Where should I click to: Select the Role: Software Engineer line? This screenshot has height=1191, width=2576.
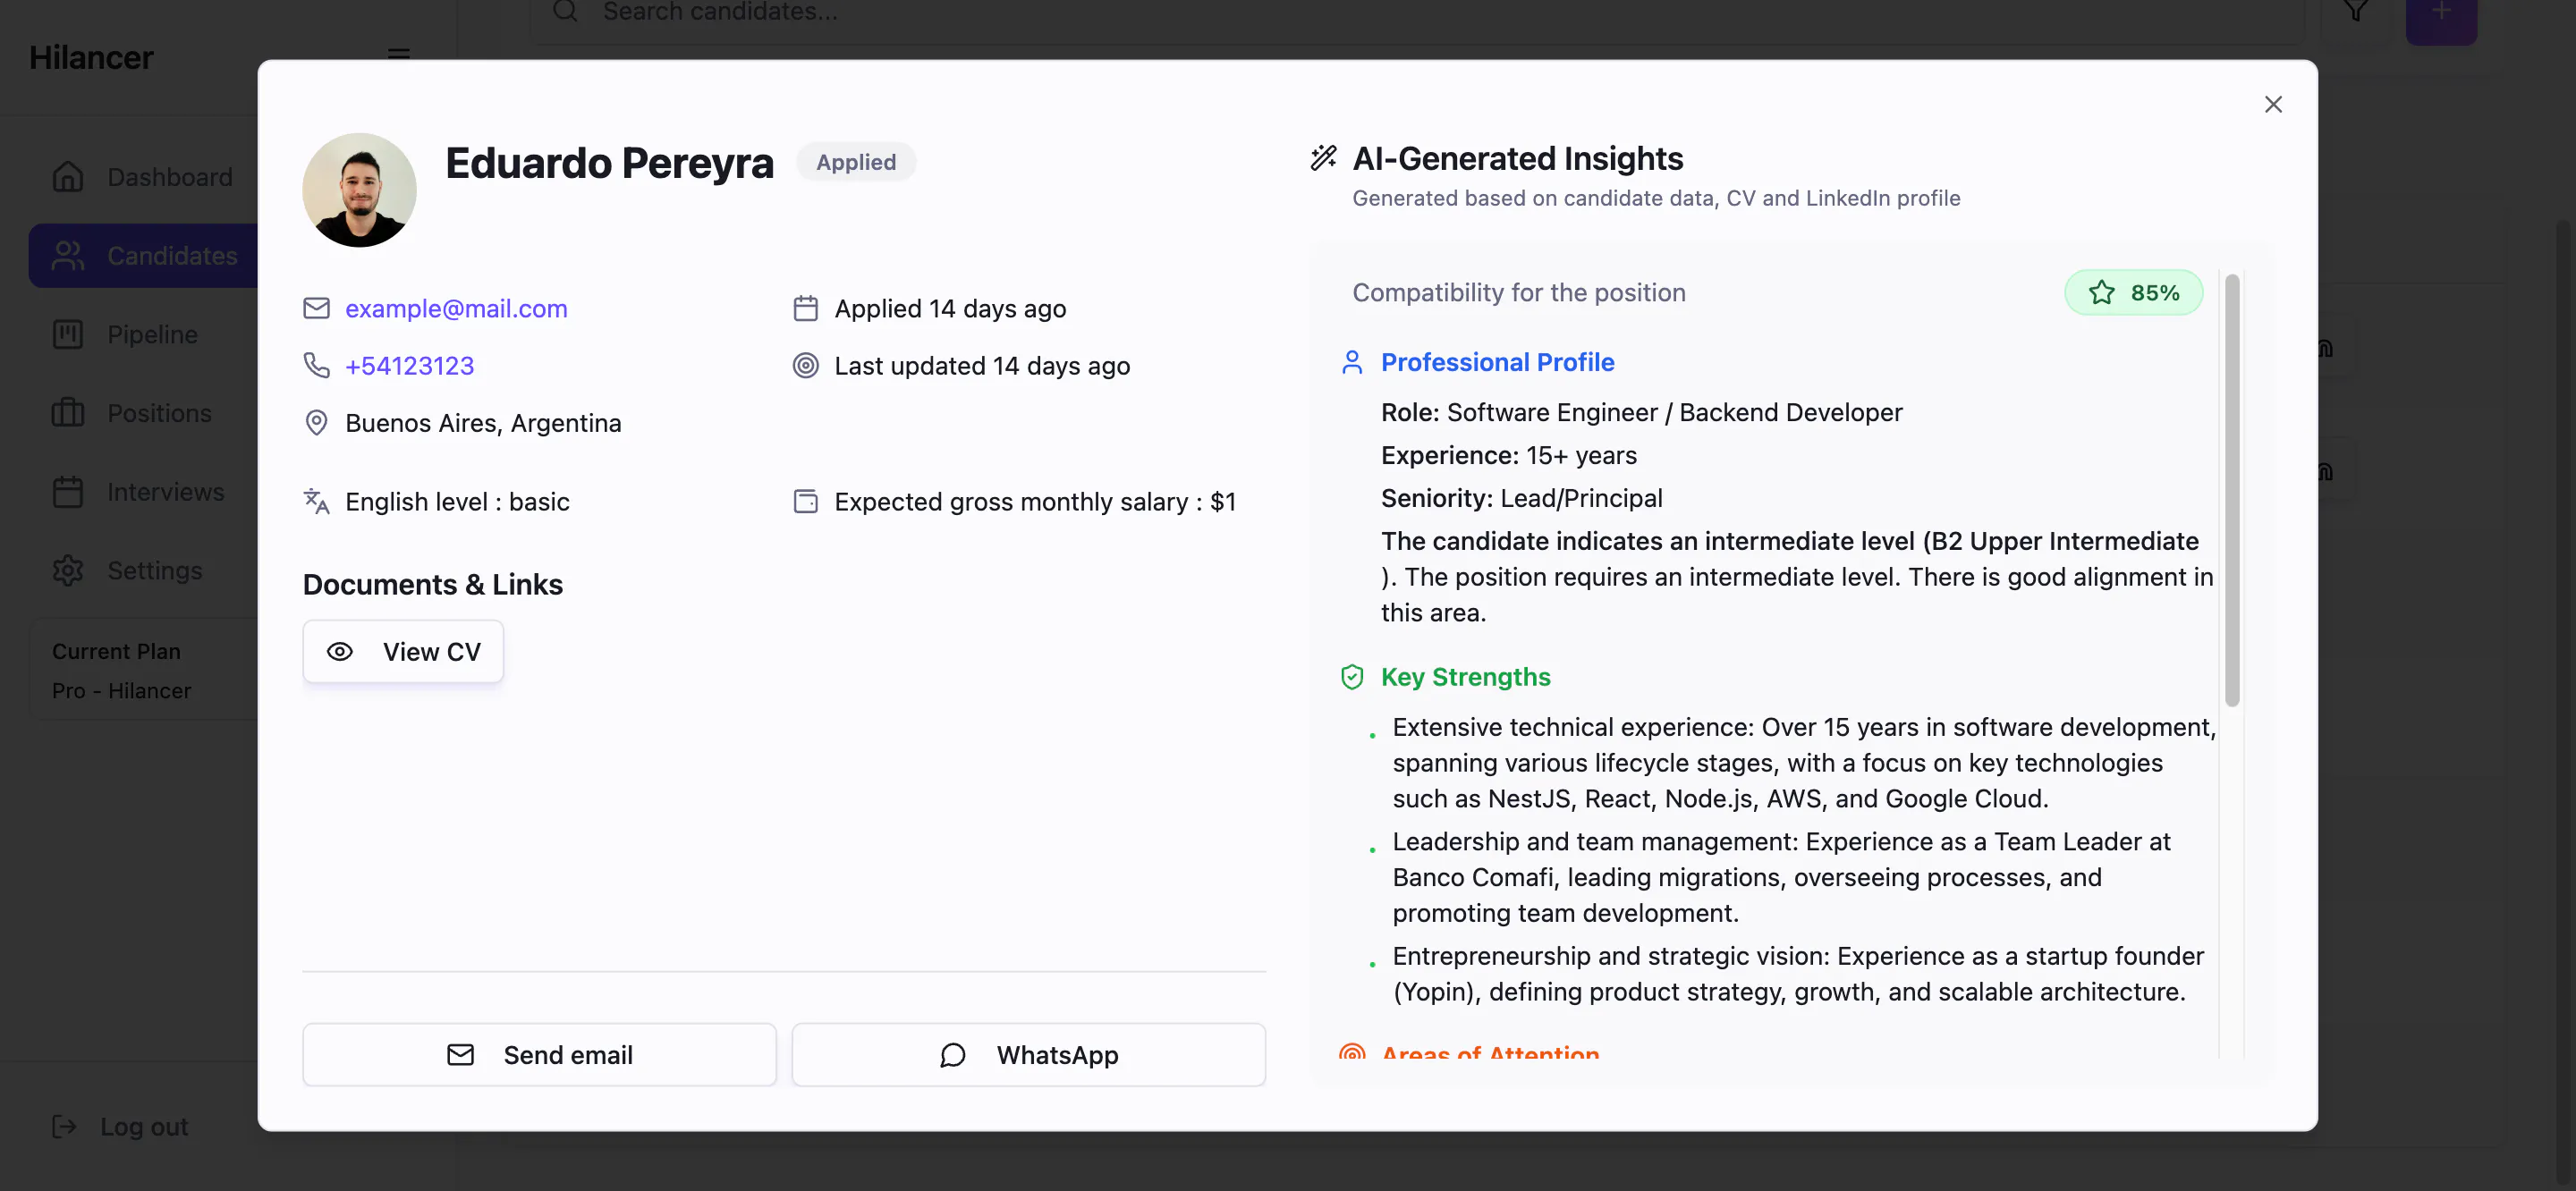click(1641, 412)
